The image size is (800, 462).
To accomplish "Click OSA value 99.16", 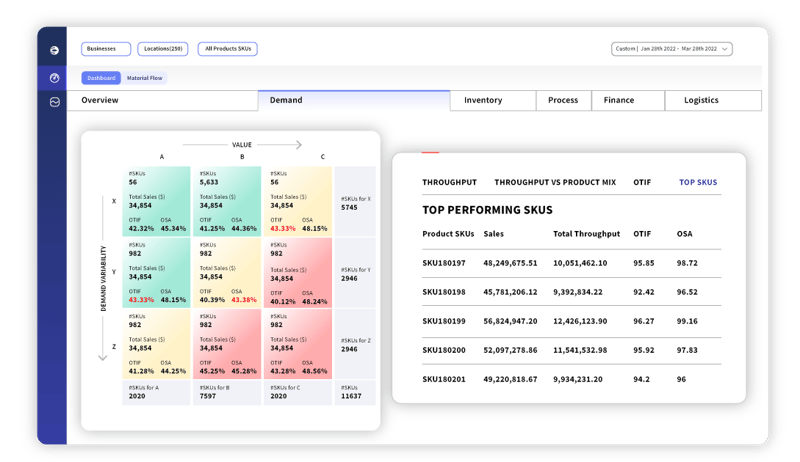I will tap(687, 321).
